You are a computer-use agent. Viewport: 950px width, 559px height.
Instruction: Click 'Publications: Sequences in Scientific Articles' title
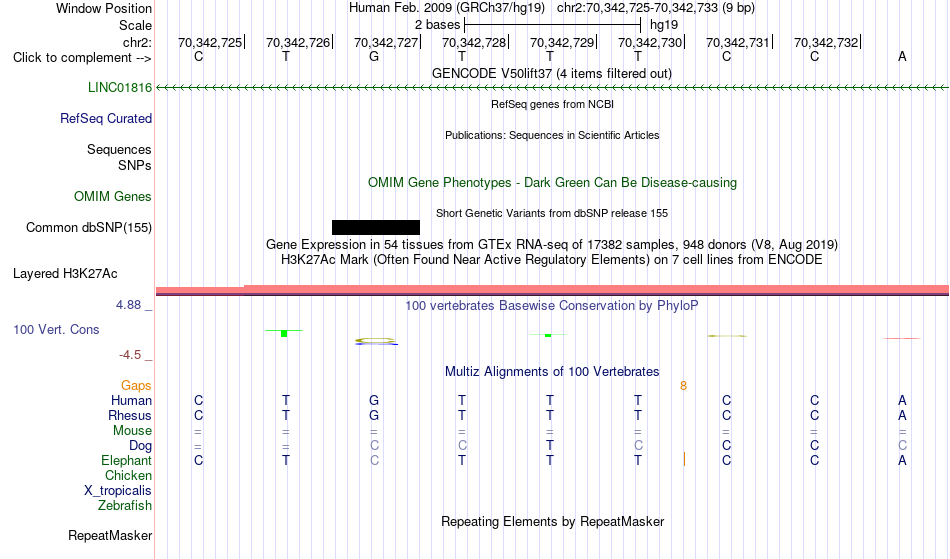552,135
